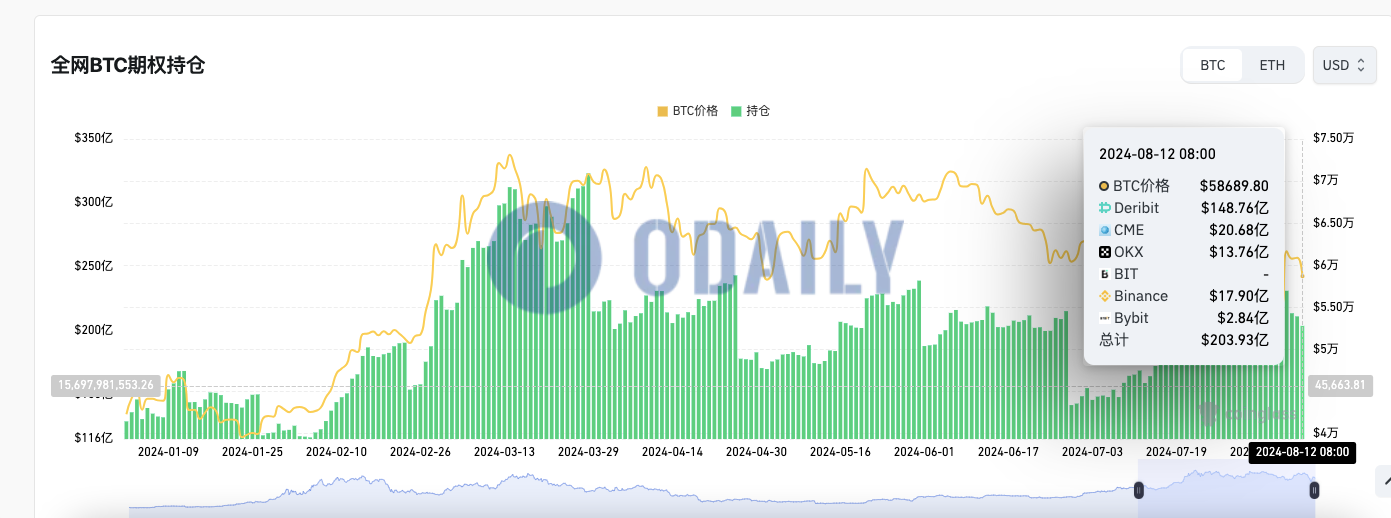Viewport: 1391px width, 518px height.
Task: Click the left handle of range slider
Action: pos(1138,490)
